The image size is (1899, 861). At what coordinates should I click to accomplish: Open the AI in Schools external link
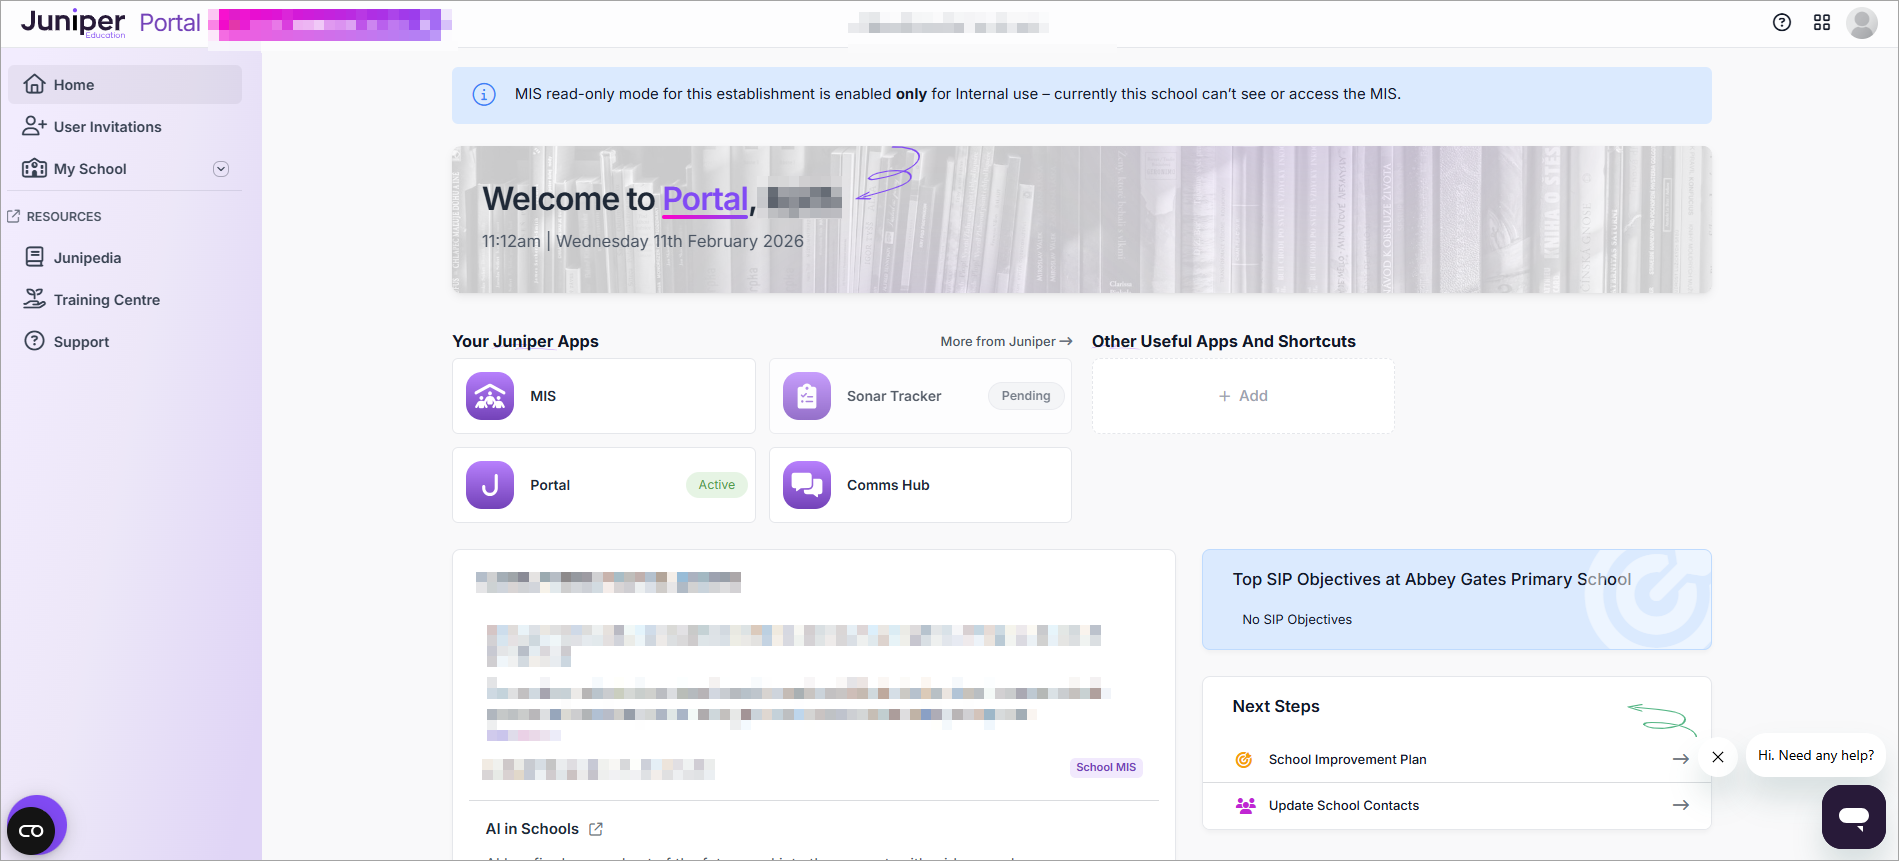pos(596,829)
